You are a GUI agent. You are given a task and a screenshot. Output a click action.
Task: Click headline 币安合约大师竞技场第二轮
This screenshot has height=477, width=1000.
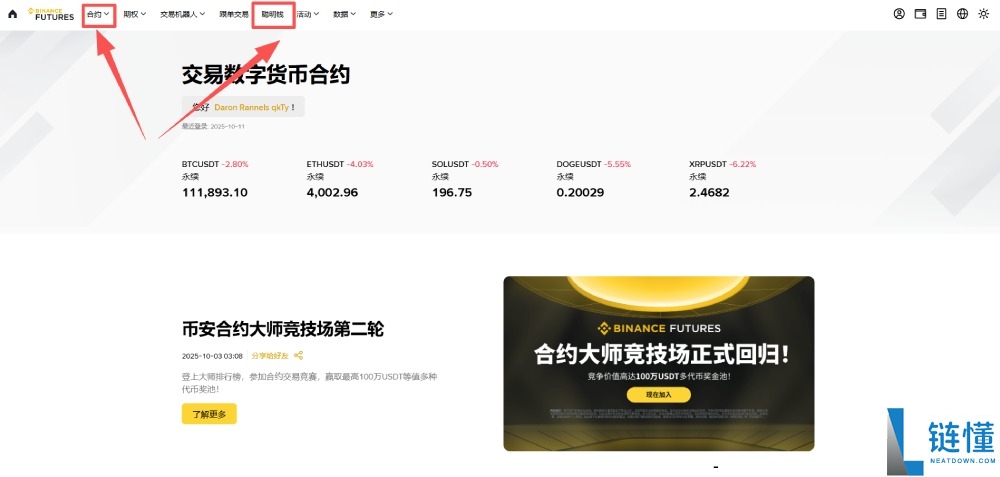coord(283,329)
